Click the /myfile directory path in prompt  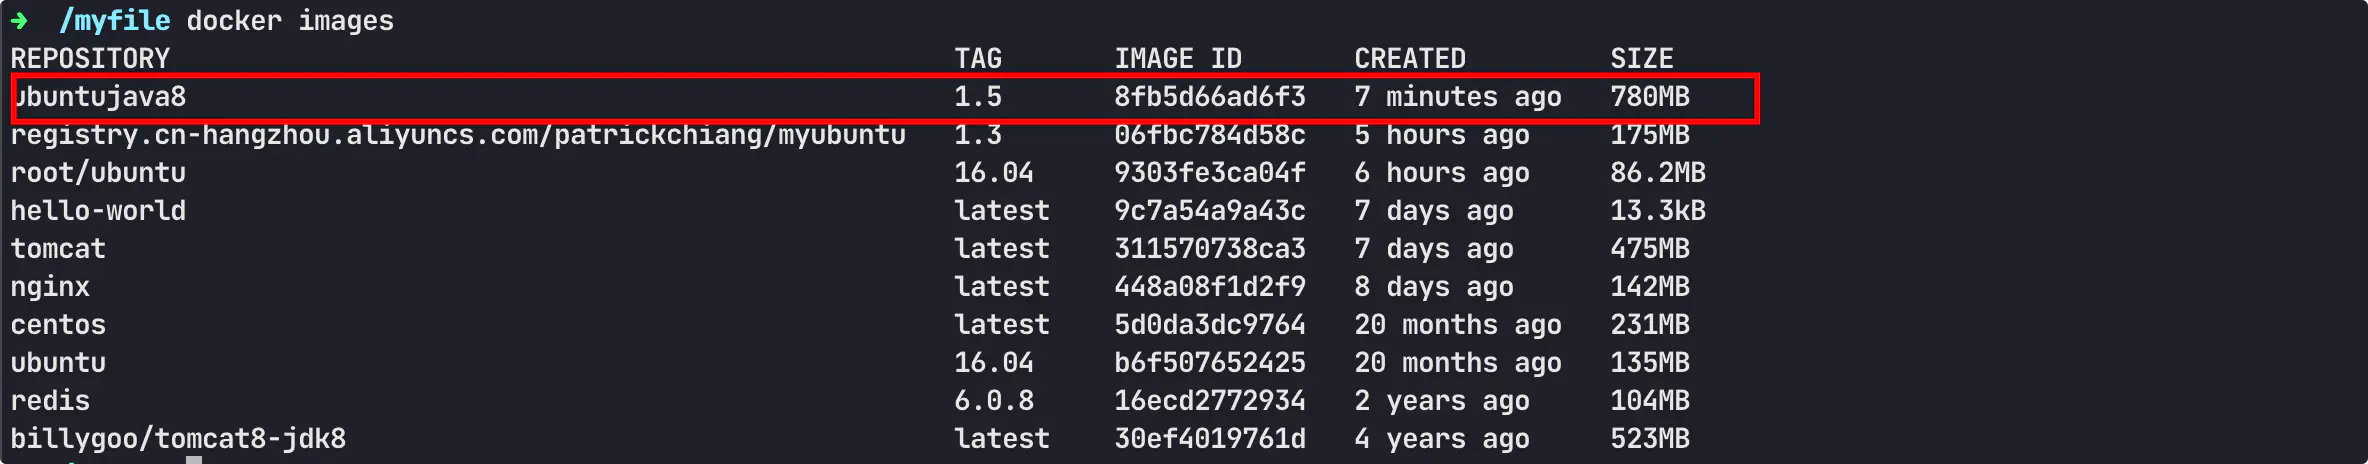[x=114, y=21]
